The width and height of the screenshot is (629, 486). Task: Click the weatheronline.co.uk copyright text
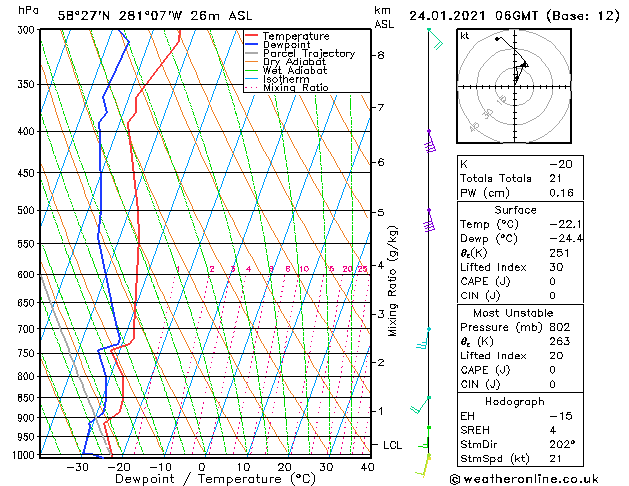click(524, 479)
